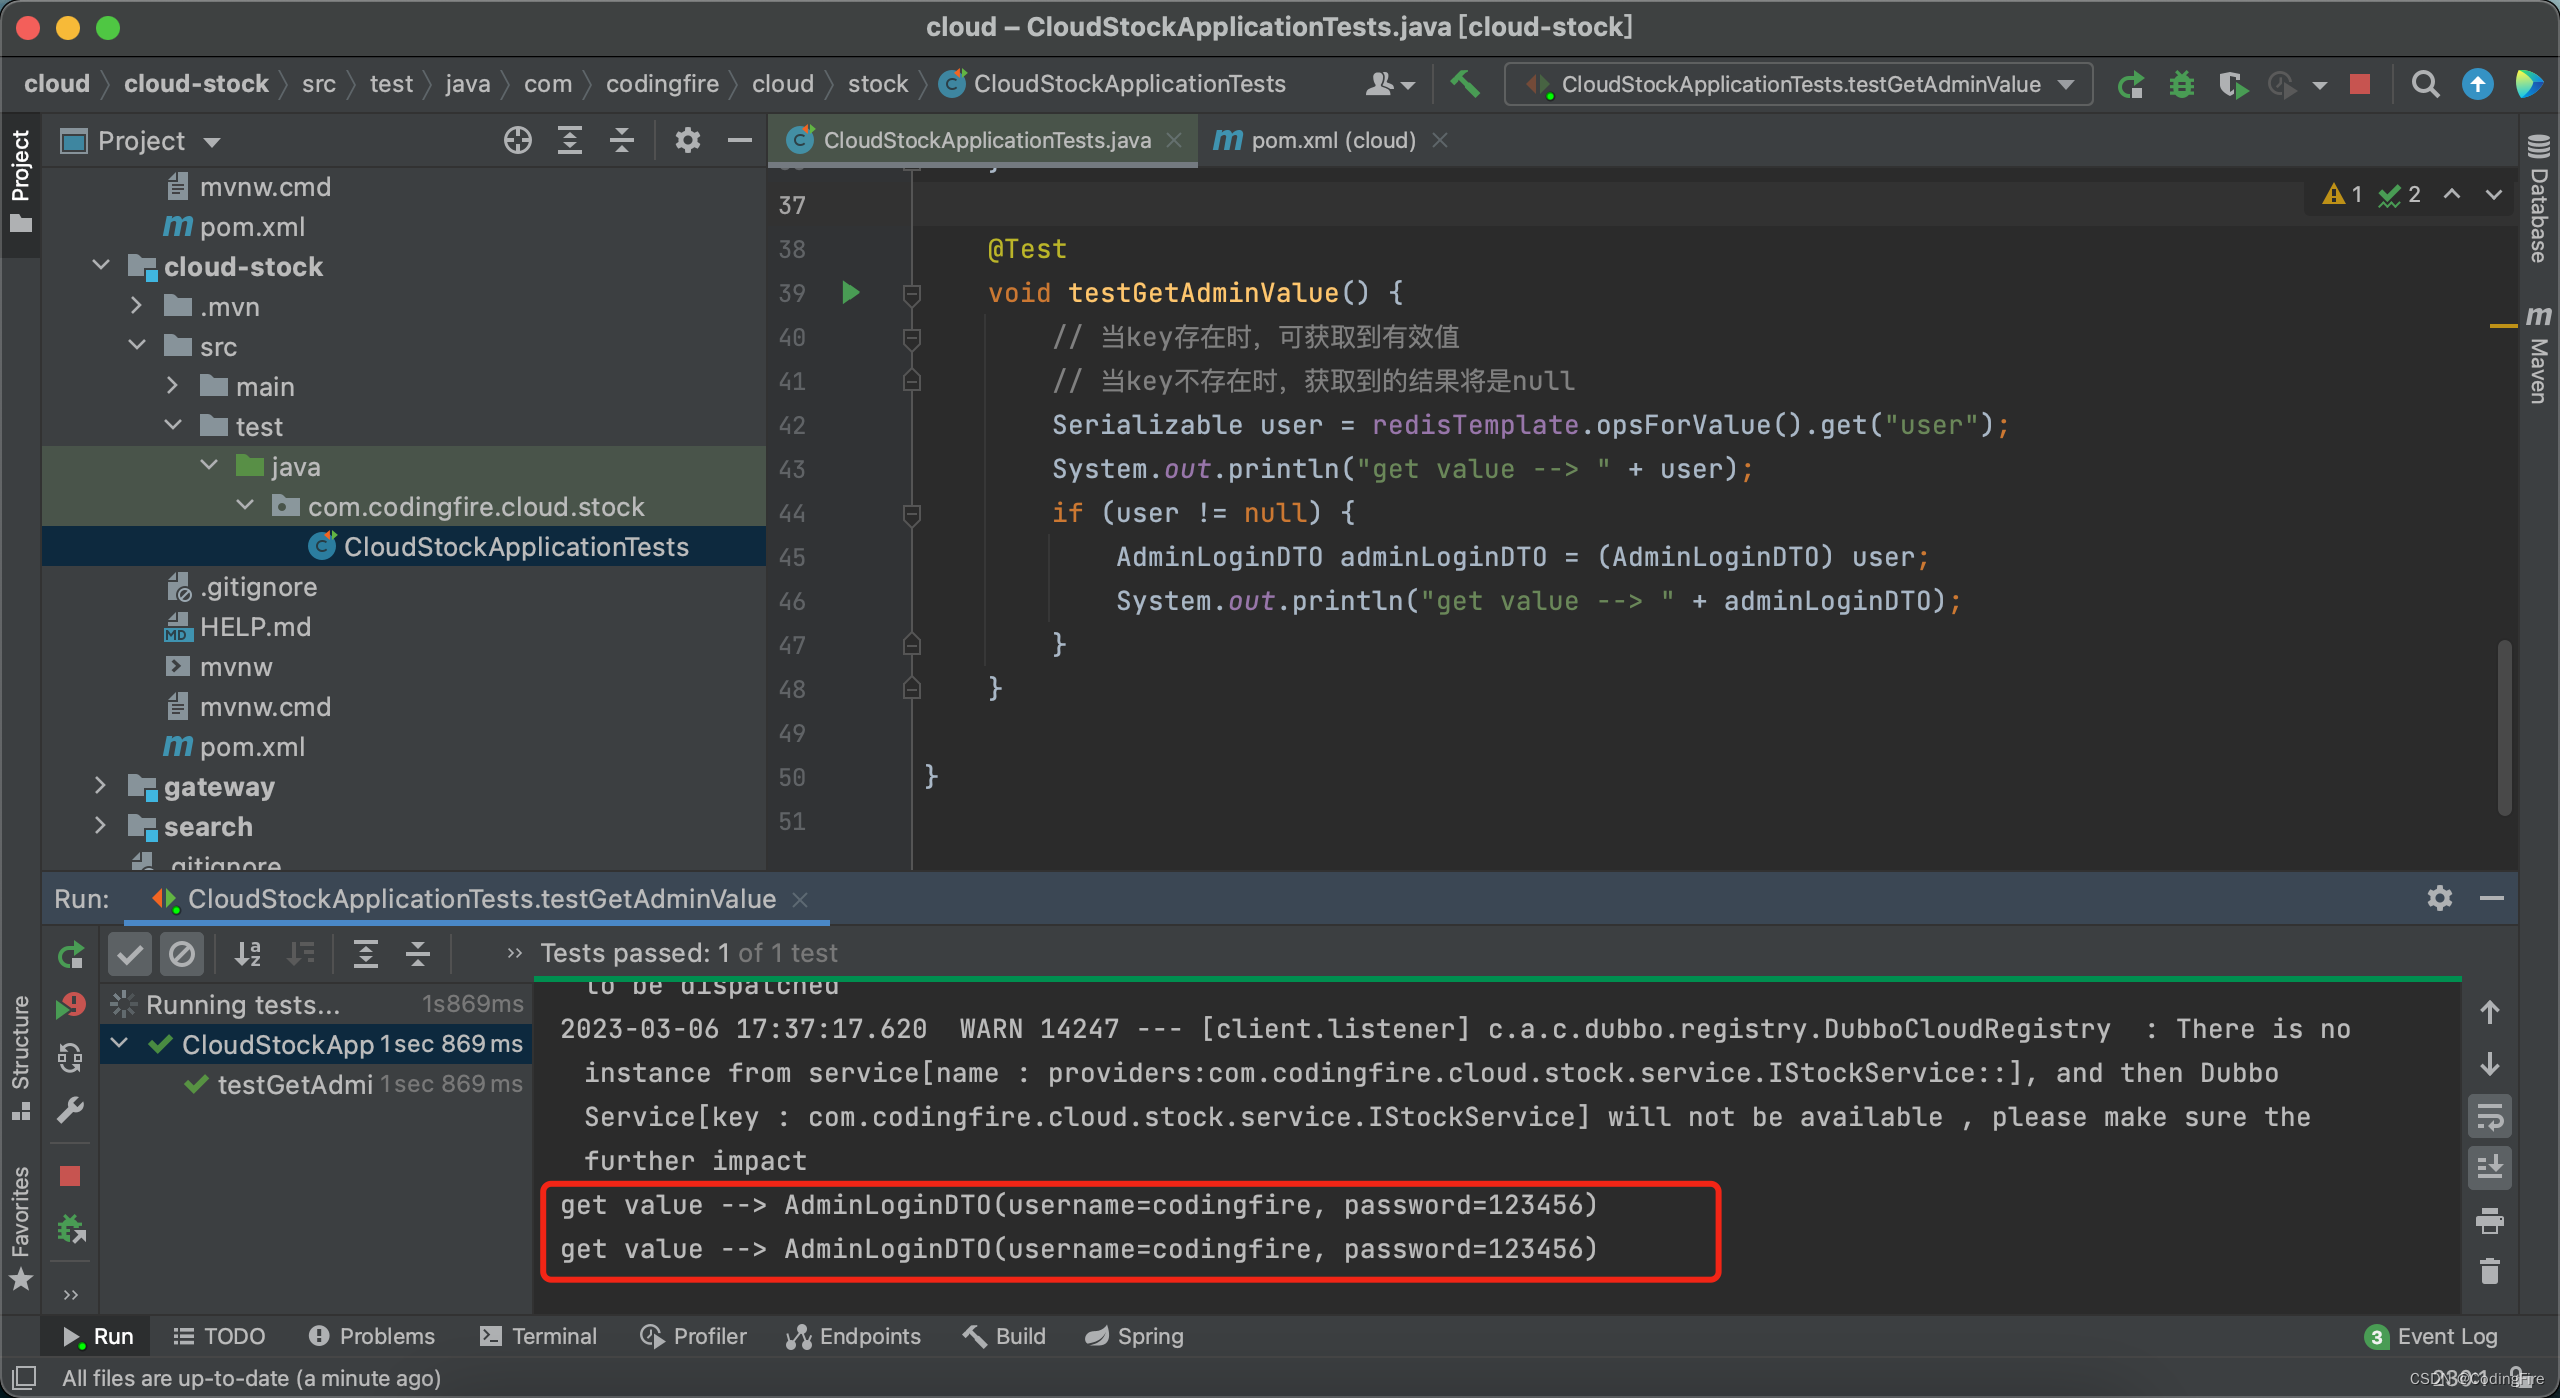
Task: Toggle the passed tests filter checkbox
Action: (x=133, y=954)
